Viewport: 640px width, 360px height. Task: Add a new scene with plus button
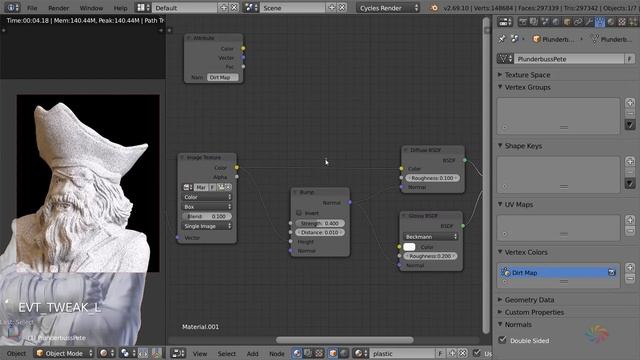(x=331, y=7)
